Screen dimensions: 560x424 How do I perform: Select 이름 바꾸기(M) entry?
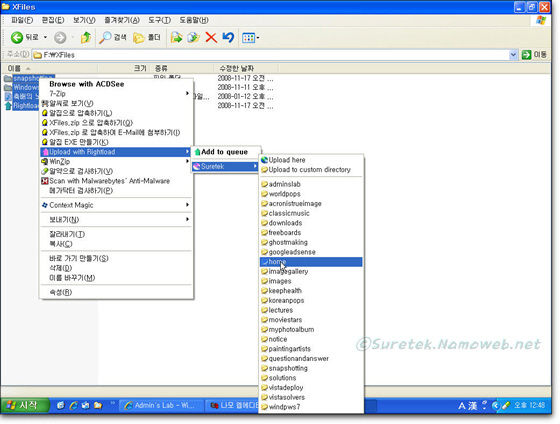point(116,278)
